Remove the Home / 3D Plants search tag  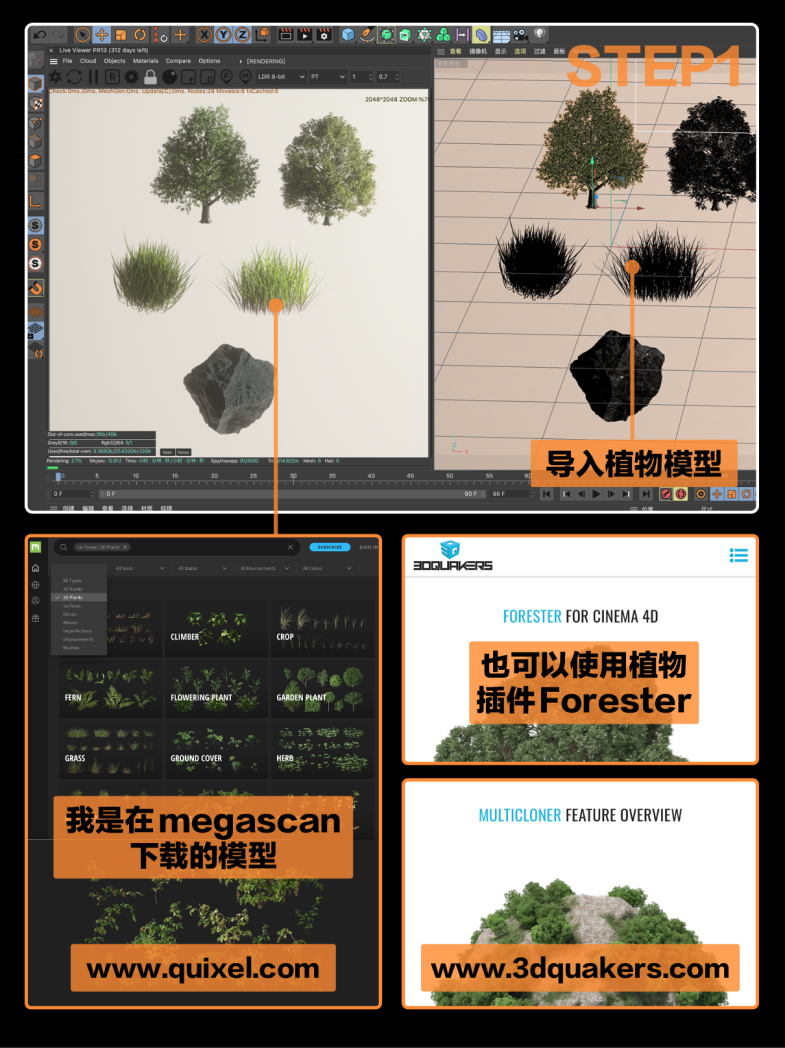coord(125,547)
